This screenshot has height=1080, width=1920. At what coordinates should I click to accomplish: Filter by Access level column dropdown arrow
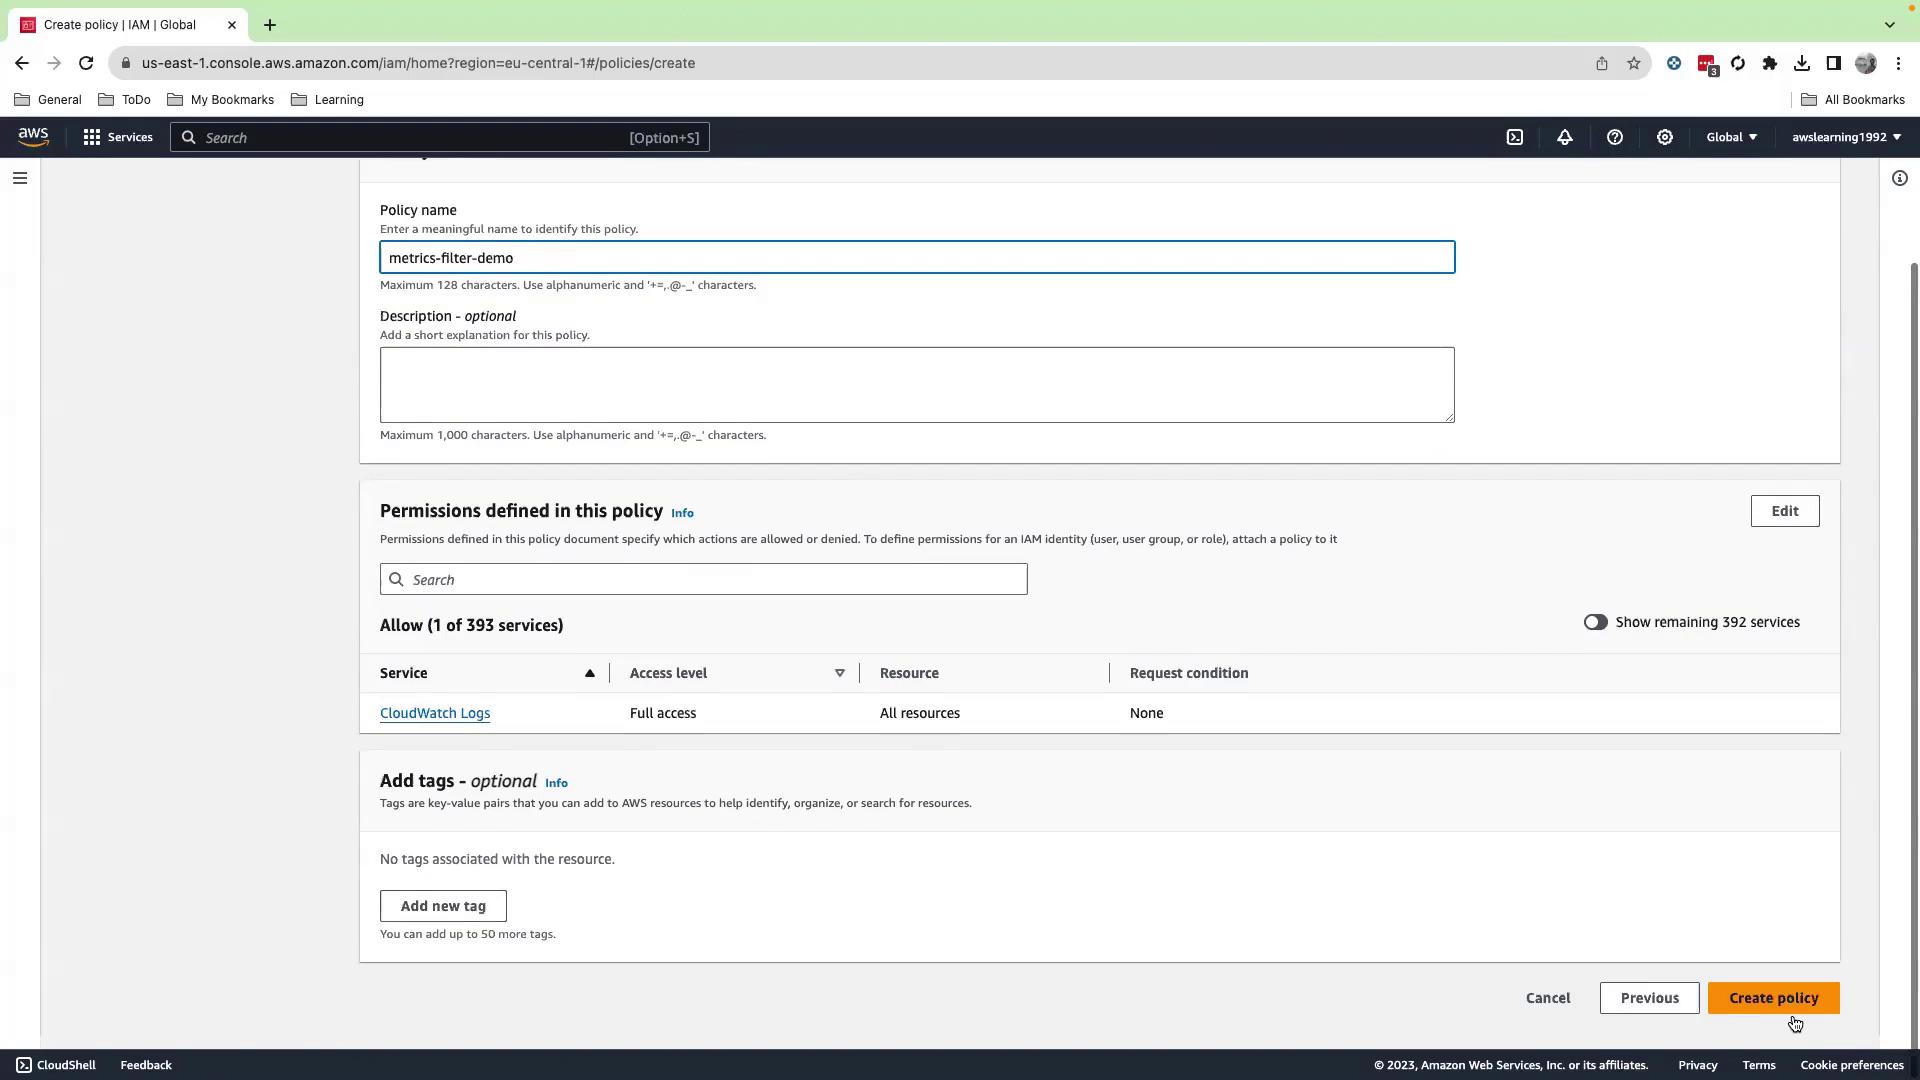[x=840, y=673]
